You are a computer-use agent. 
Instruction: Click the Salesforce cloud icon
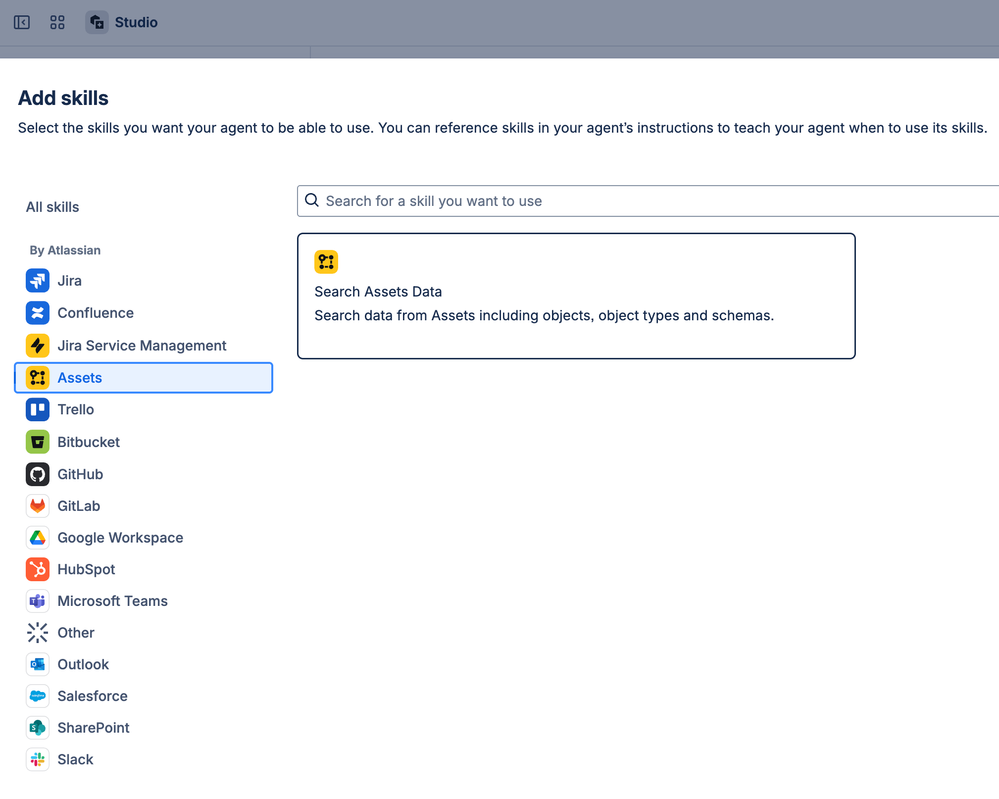pos(38,696)
